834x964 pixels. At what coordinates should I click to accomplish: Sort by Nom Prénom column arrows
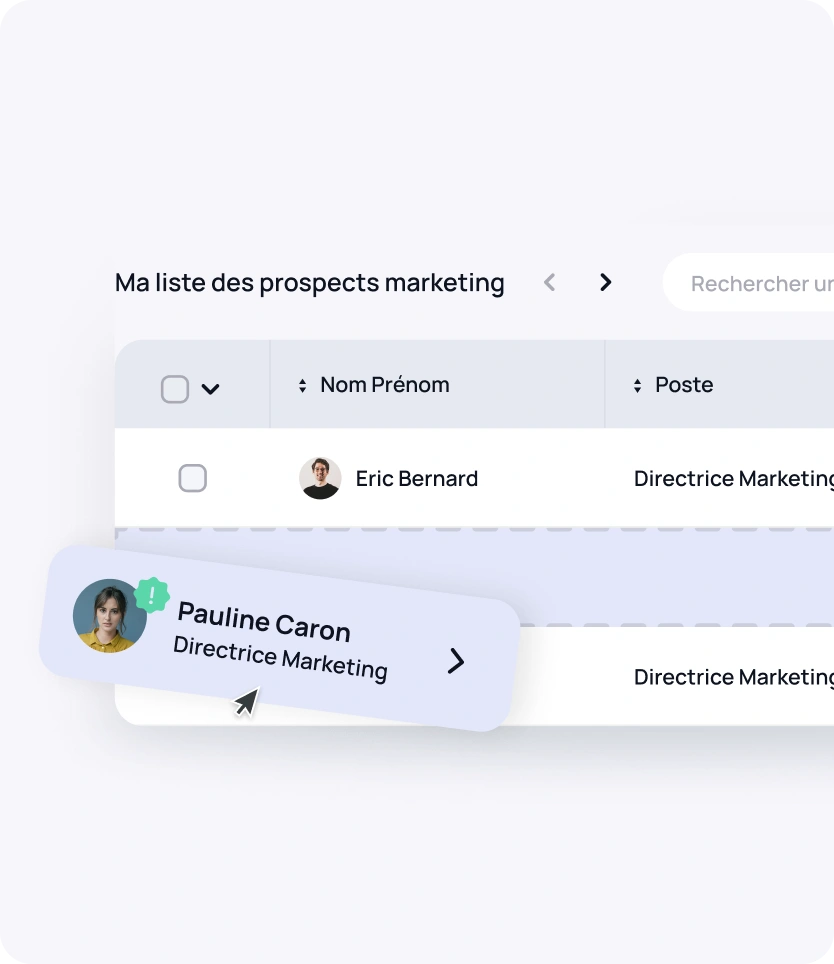pyautogui.click(x=302, y=385)
